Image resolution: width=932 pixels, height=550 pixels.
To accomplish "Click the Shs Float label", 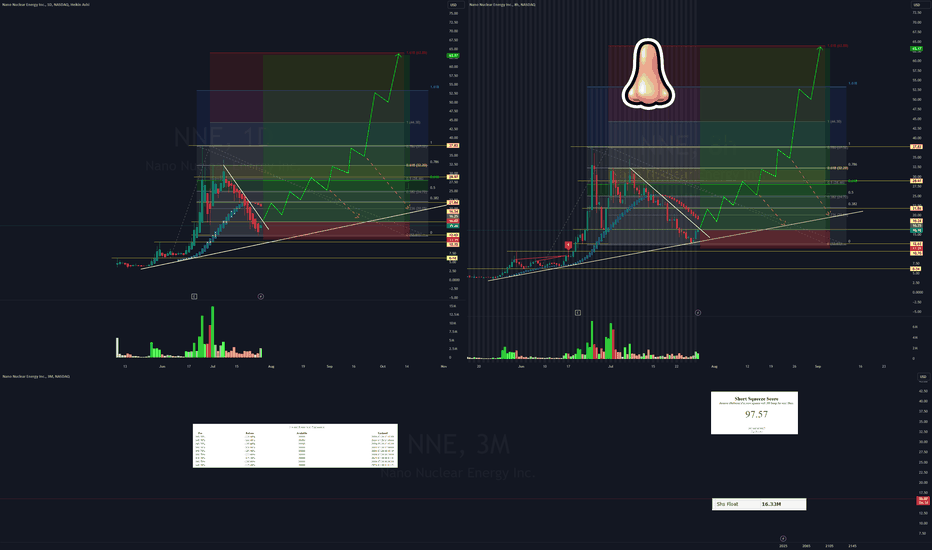I will click(727, 504).
